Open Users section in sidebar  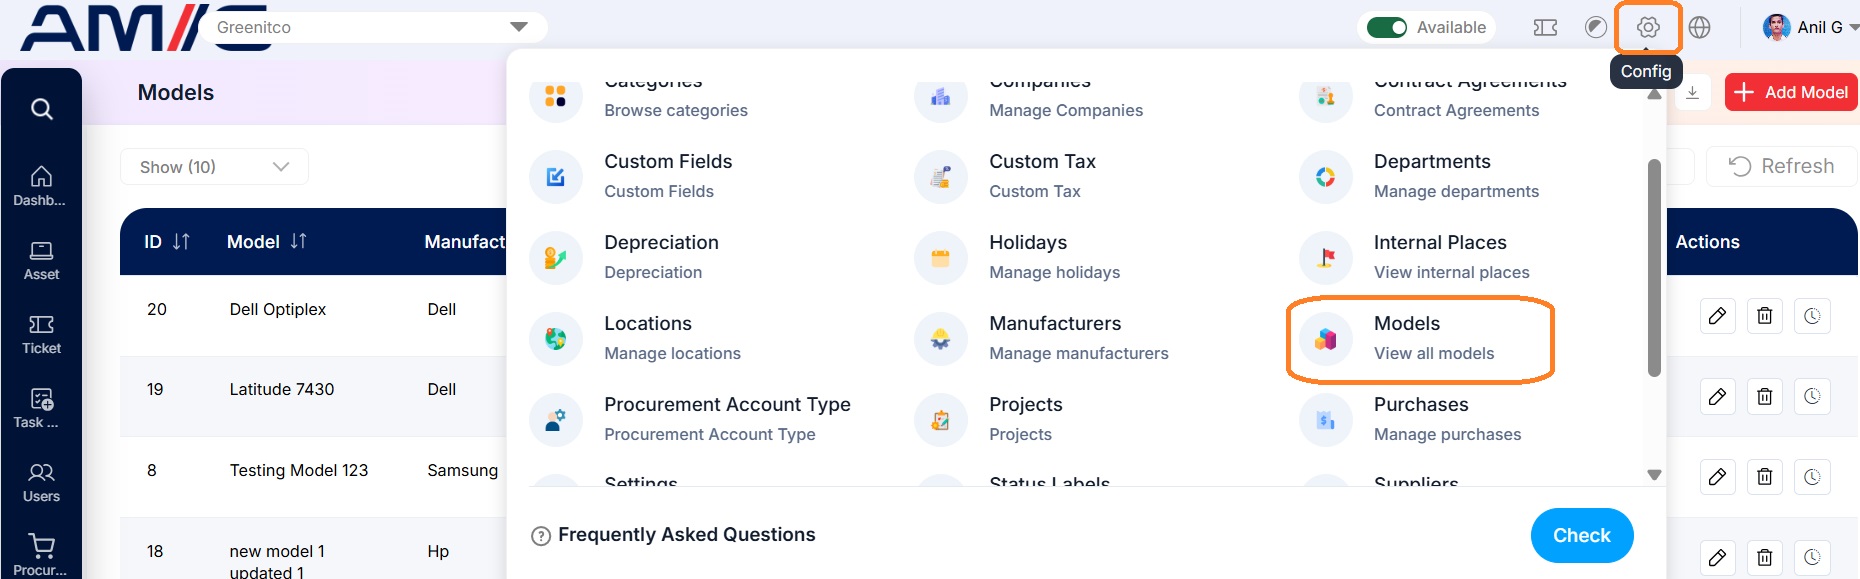click(41, 482)
